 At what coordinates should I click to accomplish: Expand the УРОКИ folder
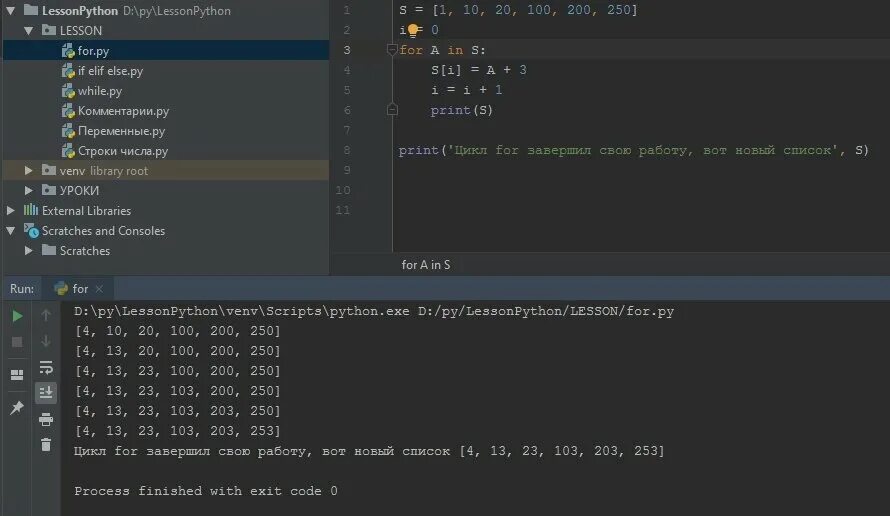(28, 190)
